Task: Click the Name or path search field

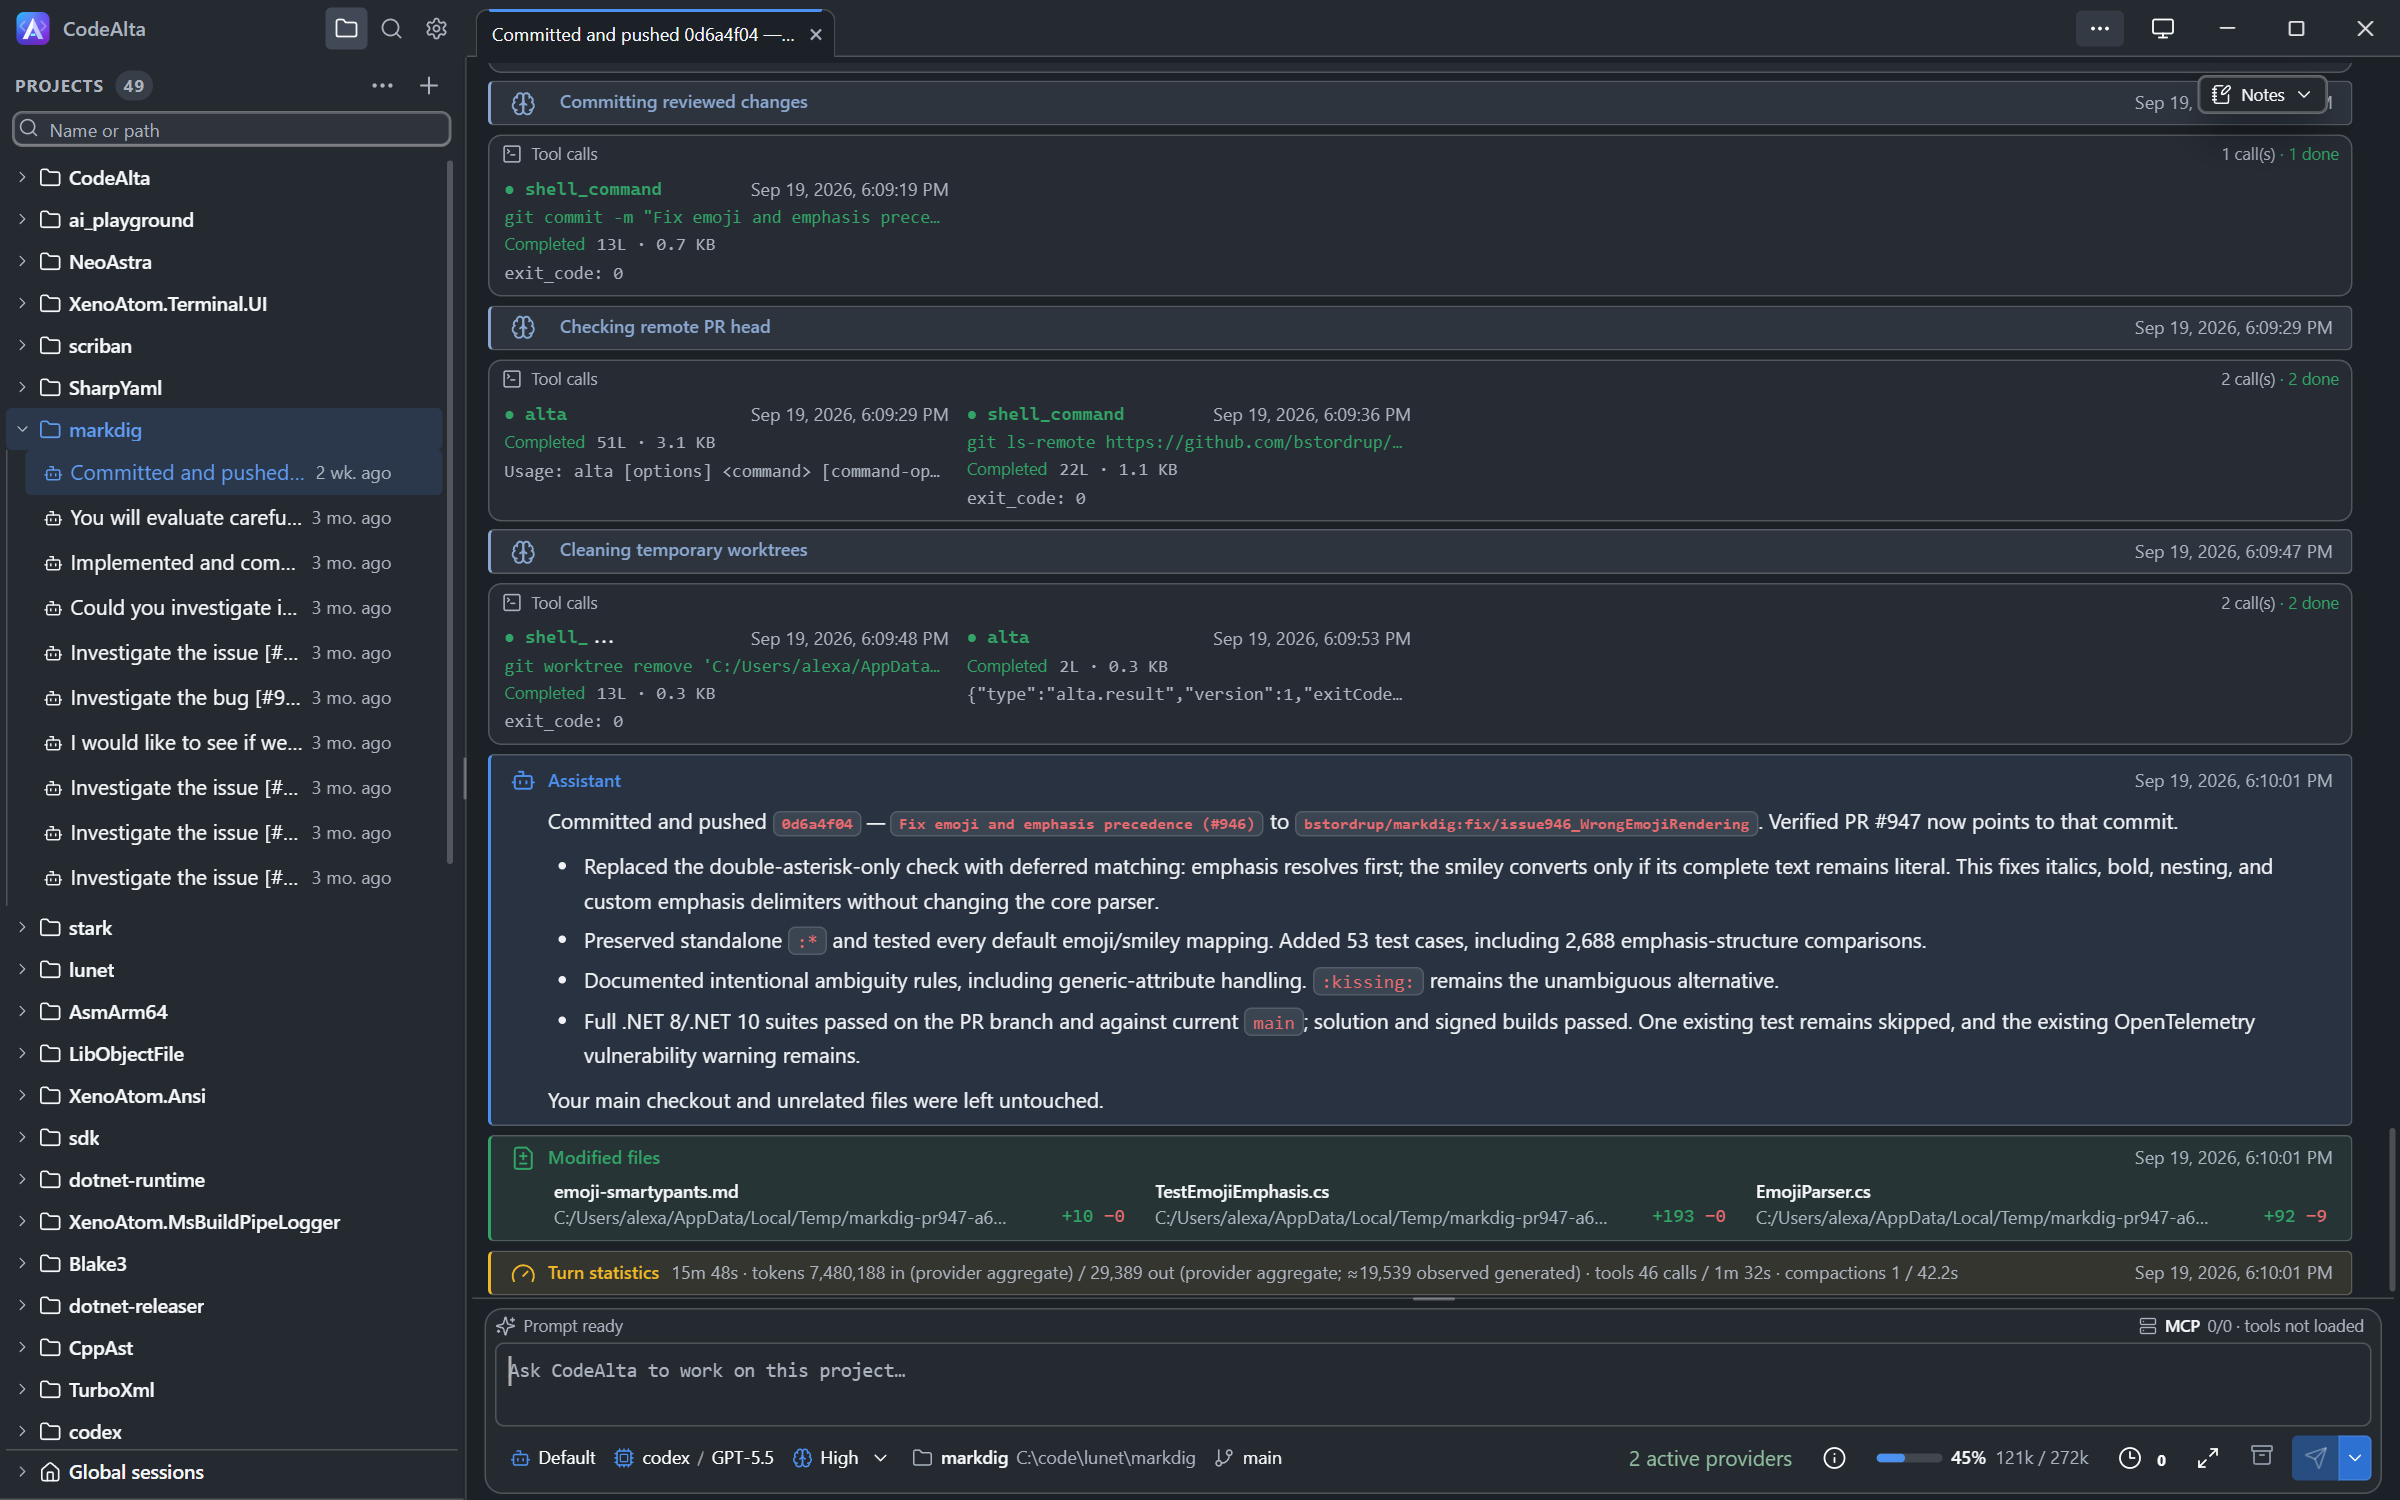Action: [231, 130]
